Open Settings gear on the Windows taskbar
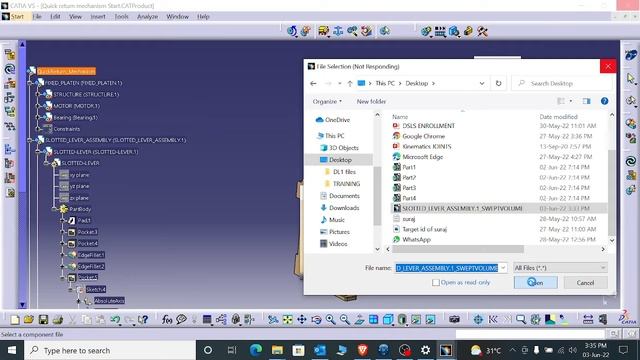Image resolution: width=640 pixels, height=360 pixels. coord(425,350)
